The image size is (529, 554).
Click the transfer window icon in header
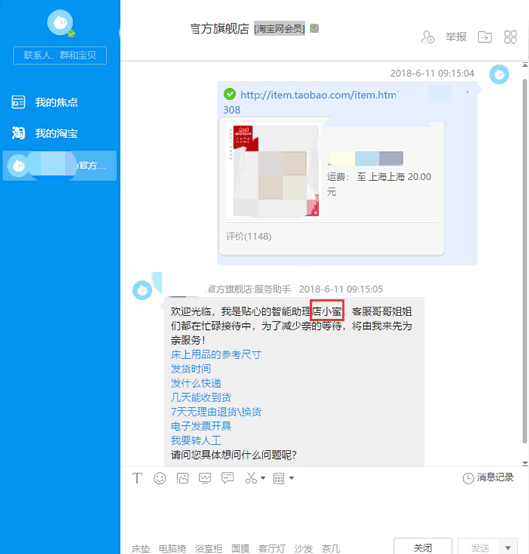point(485,37)
